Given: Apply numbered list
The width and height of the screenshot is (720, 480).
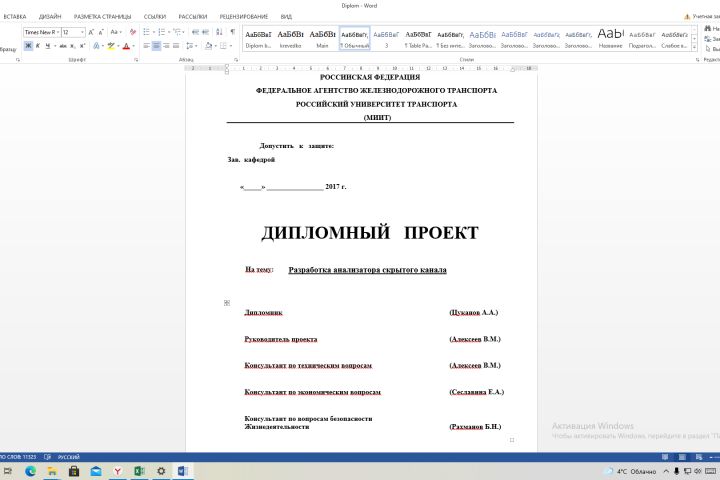Looking at the screenshot, I should pyautogui.click(x=161, y=32).
